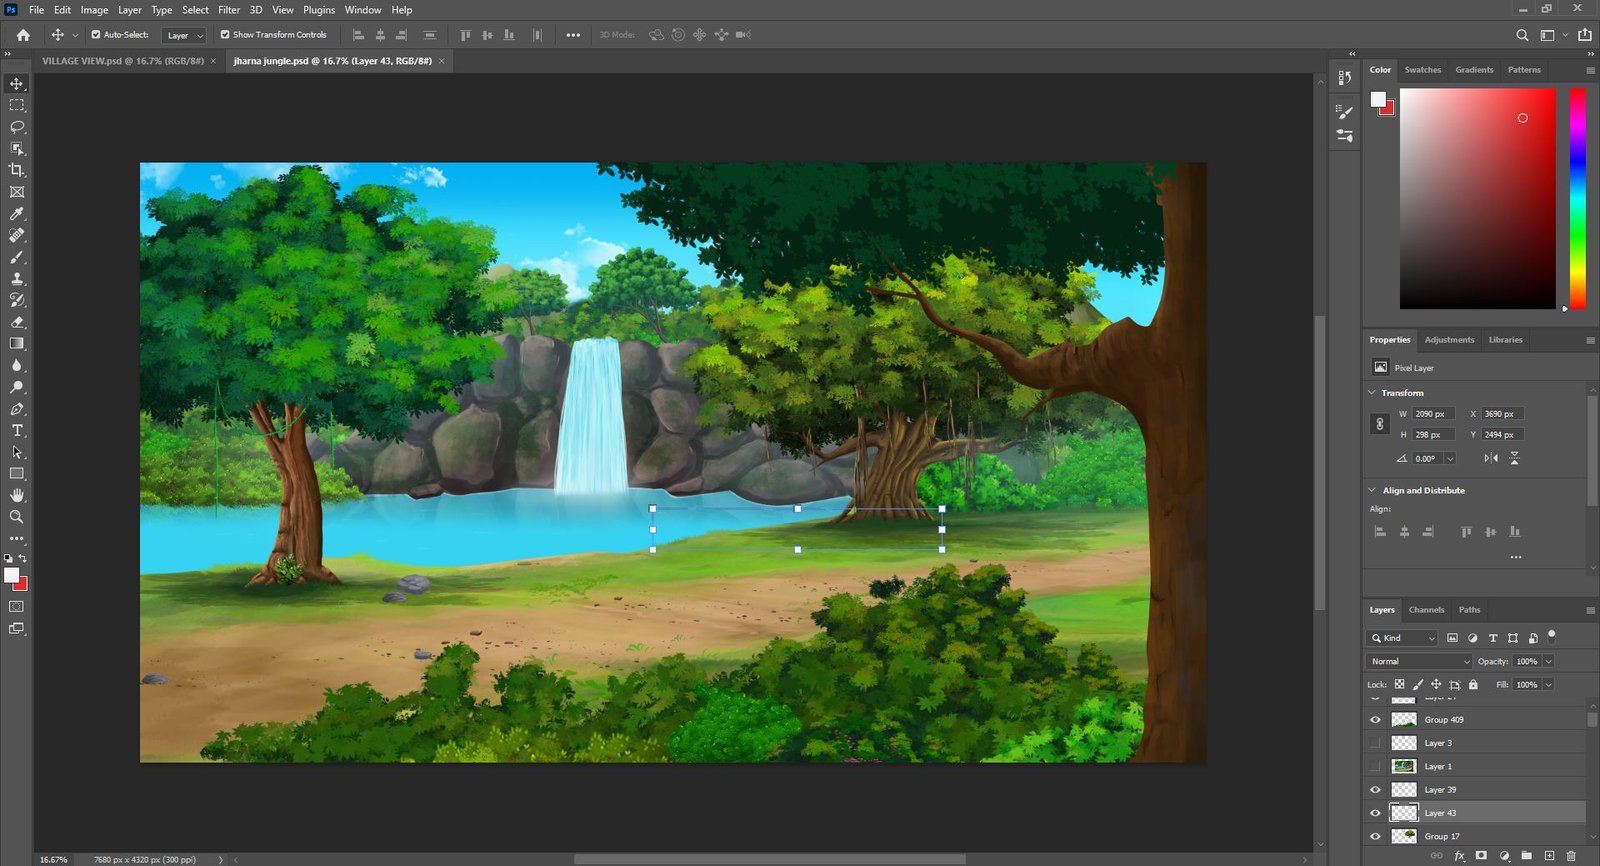Hide the Group 17 layer
The image size is (1600, 866).
[x=1375, y=836]
